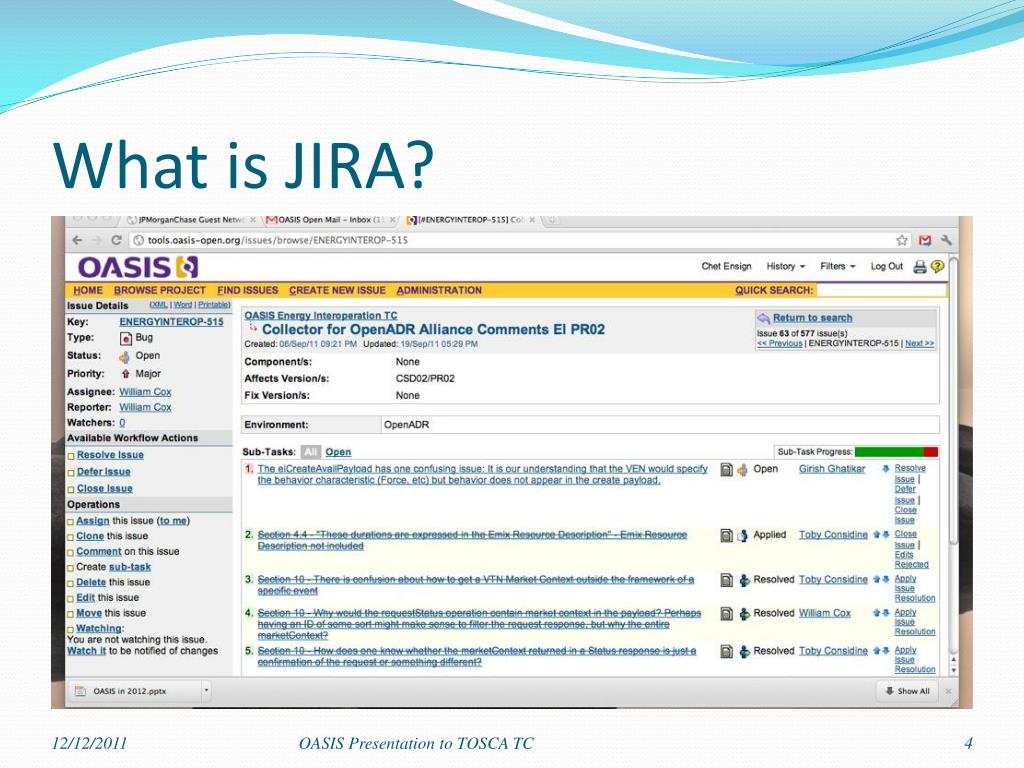The height and width of the screenshot is (768, 1024).
Task: Open the download item options arrow
Action: click(206, 690)
